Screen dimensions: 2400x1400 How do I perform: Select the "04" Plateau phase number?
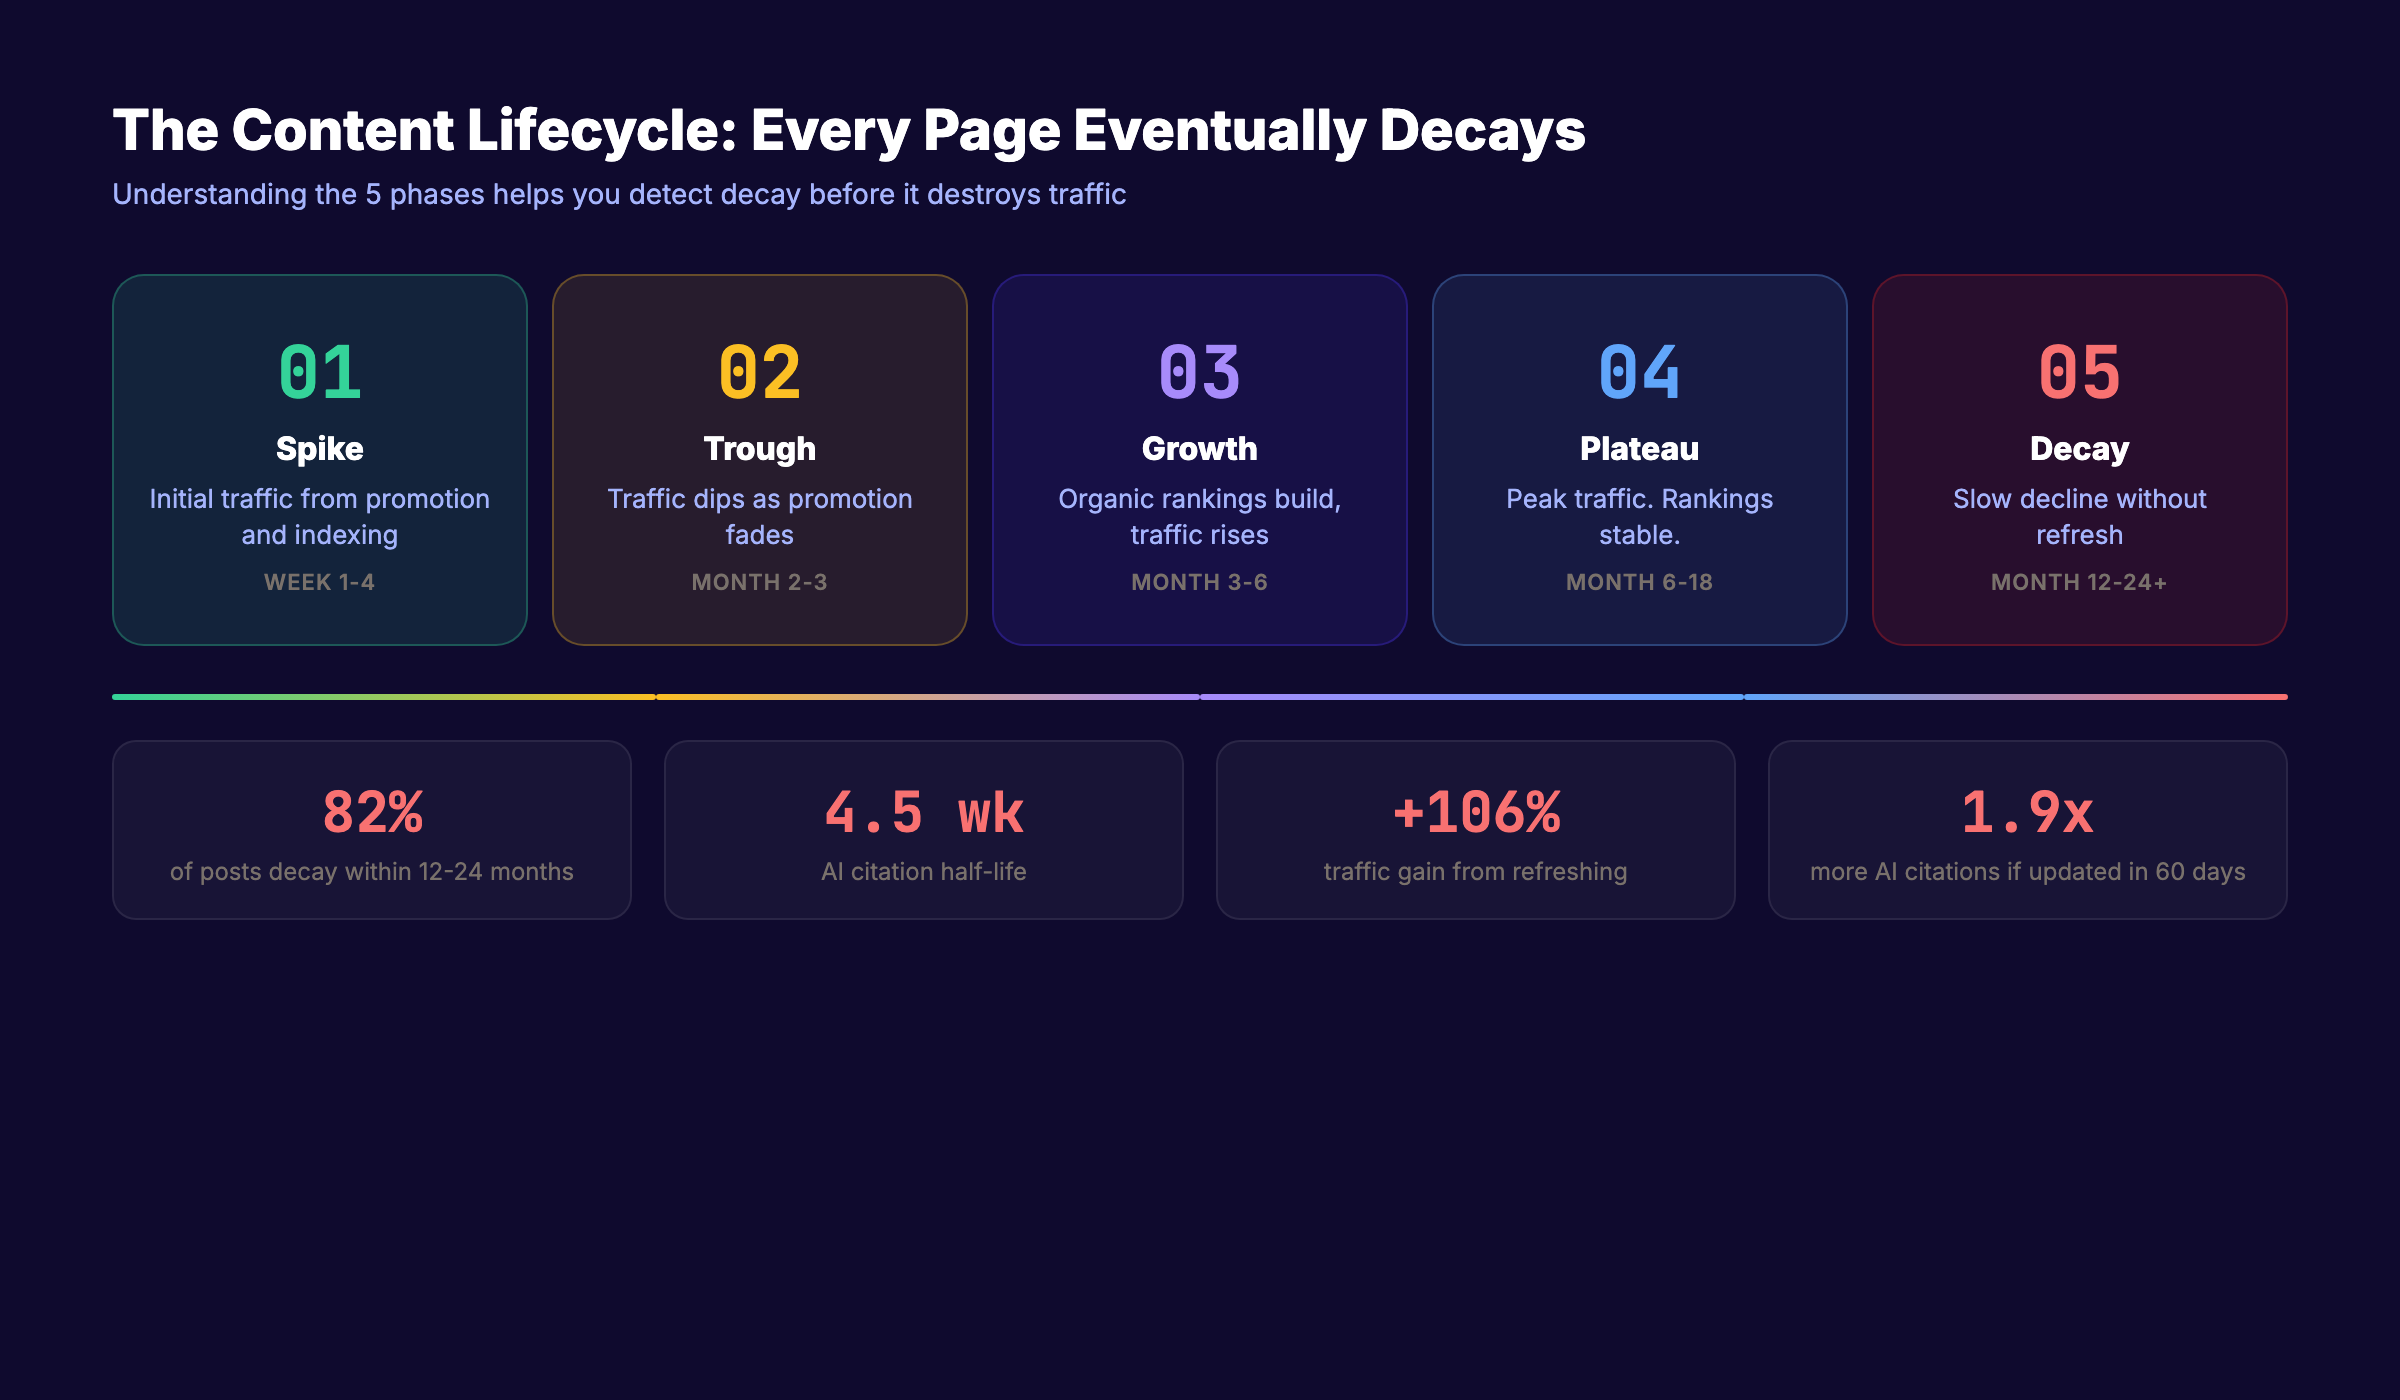tap(1639, 373)
